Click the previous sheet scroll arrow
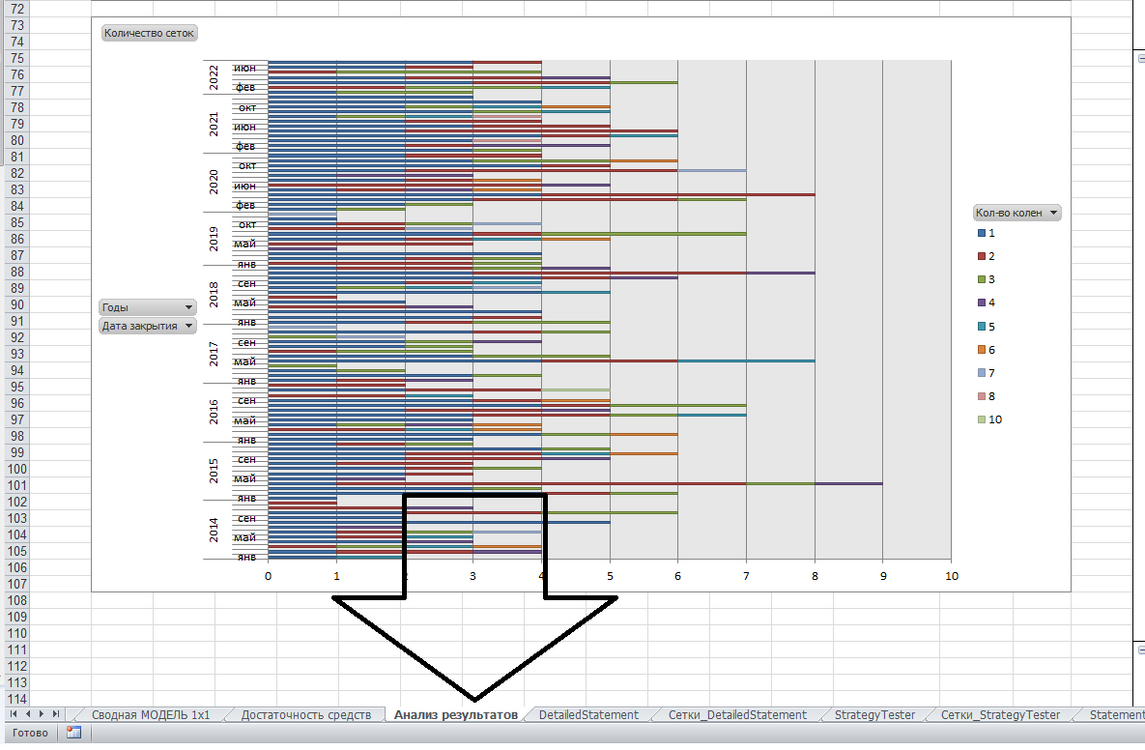The width and height of the screenshot is (1145, 750). coord(28,714)
